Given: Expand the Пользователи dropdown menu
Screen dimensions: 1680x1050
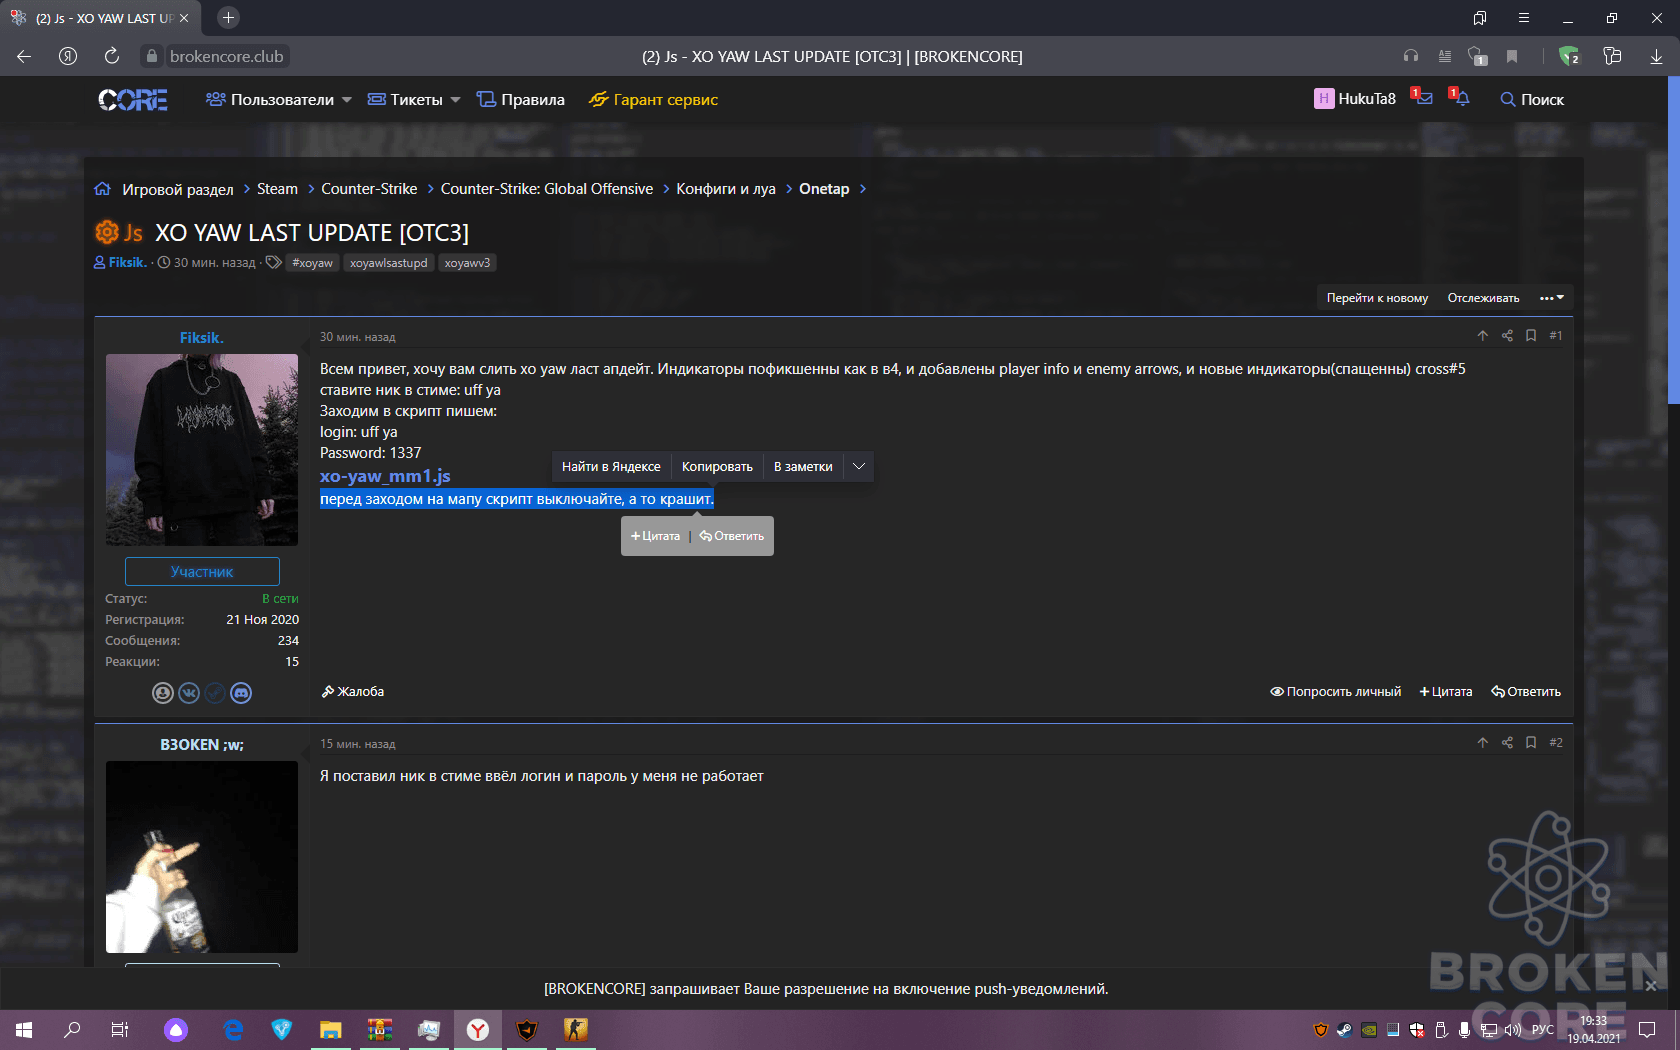Looking at the screenshot, I should pos(279,99).
